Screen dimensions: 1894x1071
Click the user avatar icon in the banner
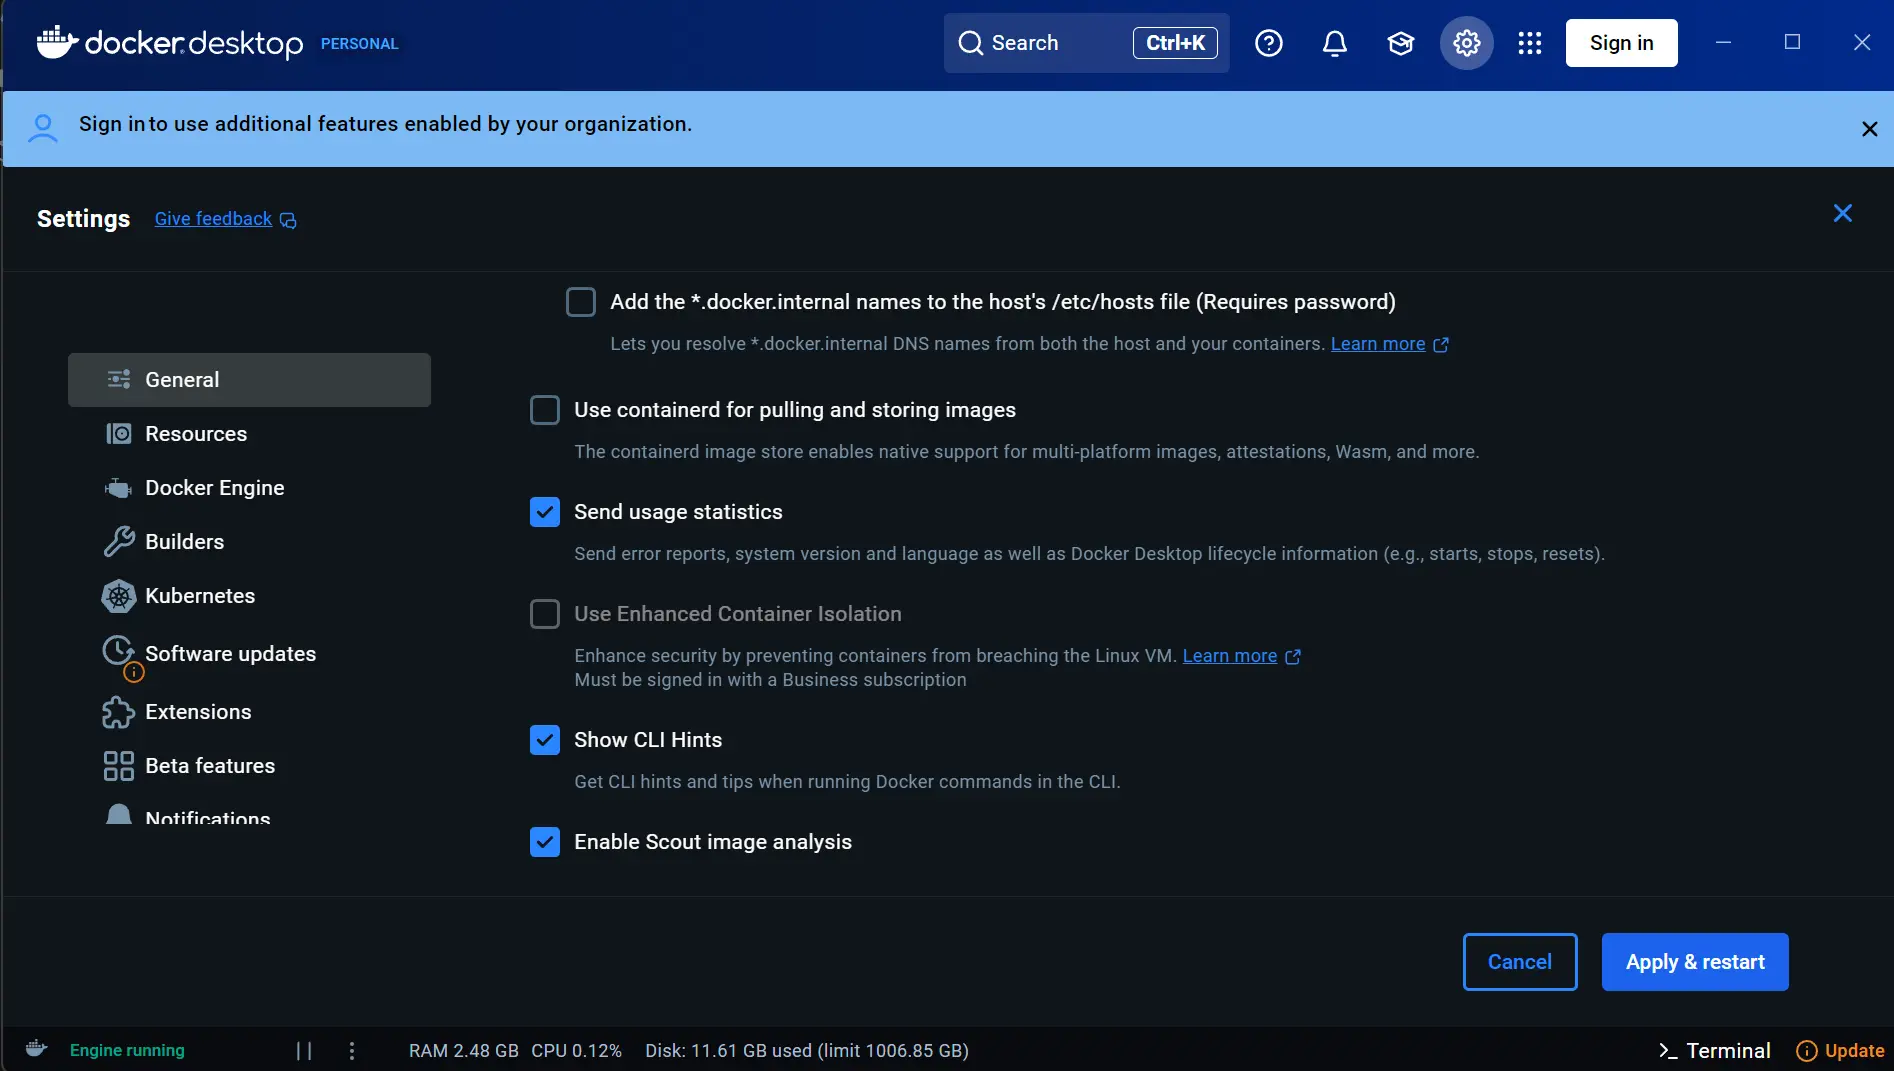click(x=43, y=128)
